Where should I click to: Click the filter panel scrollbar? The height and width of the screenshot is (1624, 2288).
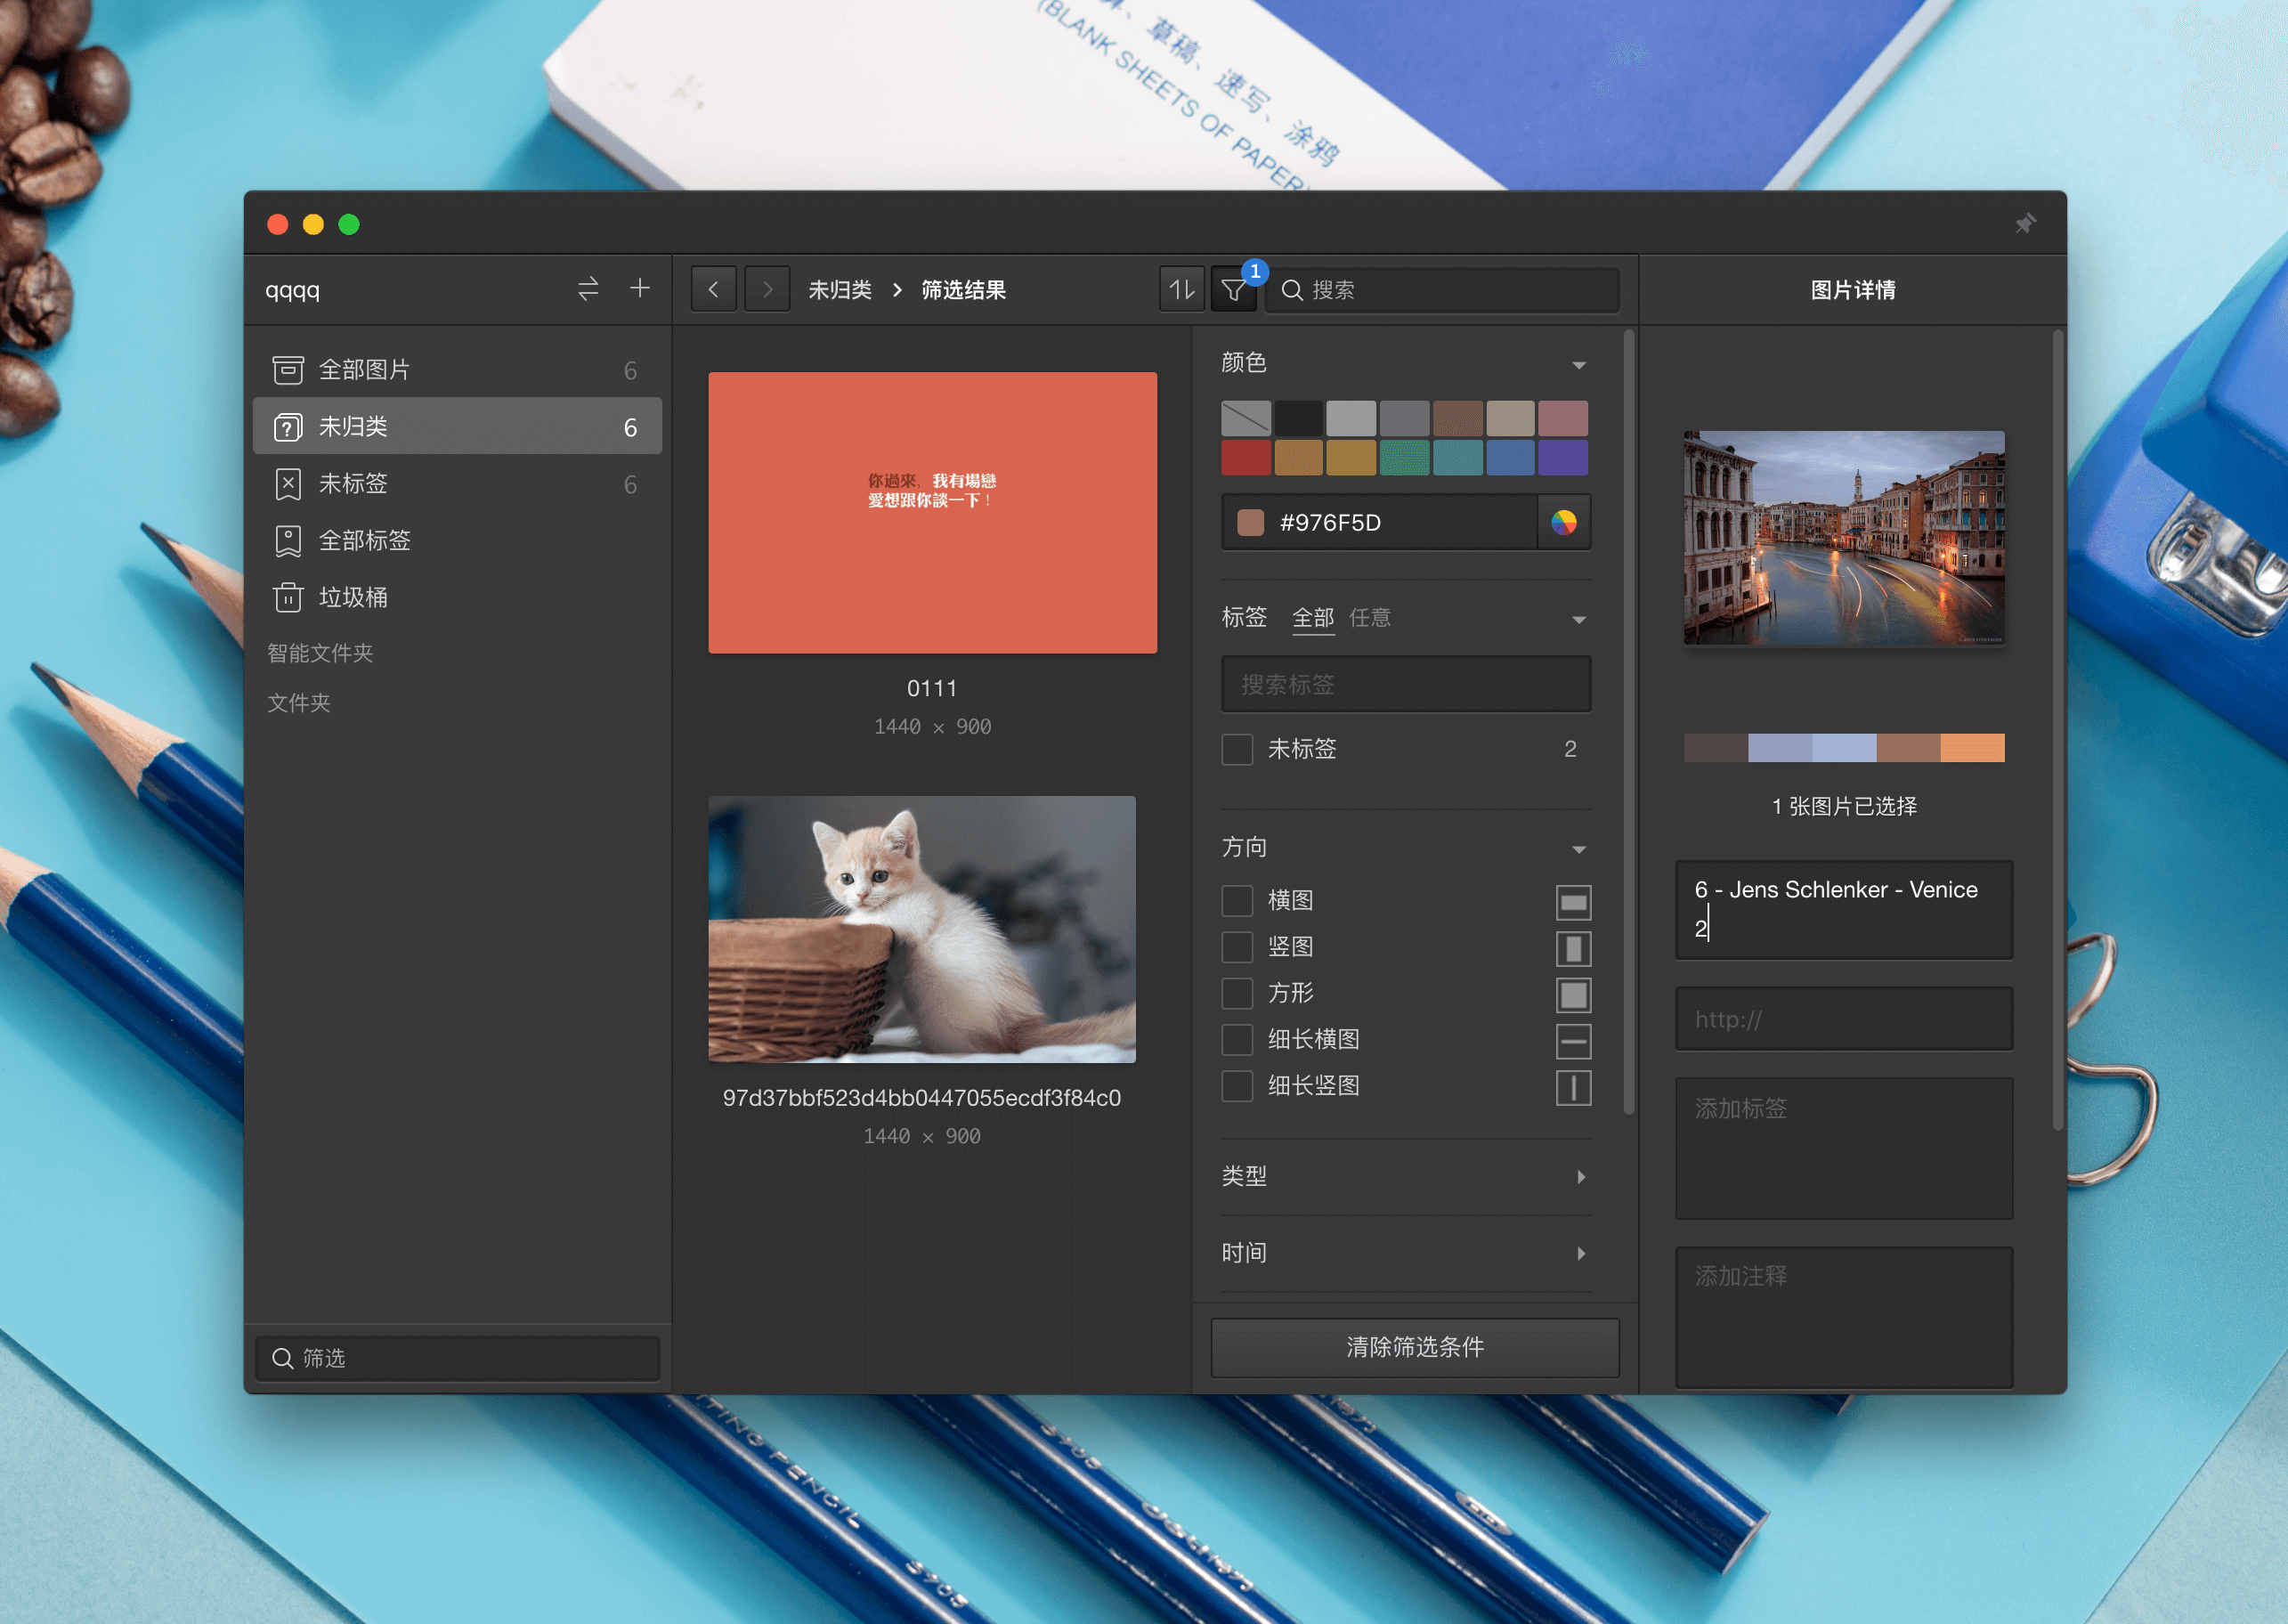1629,722
